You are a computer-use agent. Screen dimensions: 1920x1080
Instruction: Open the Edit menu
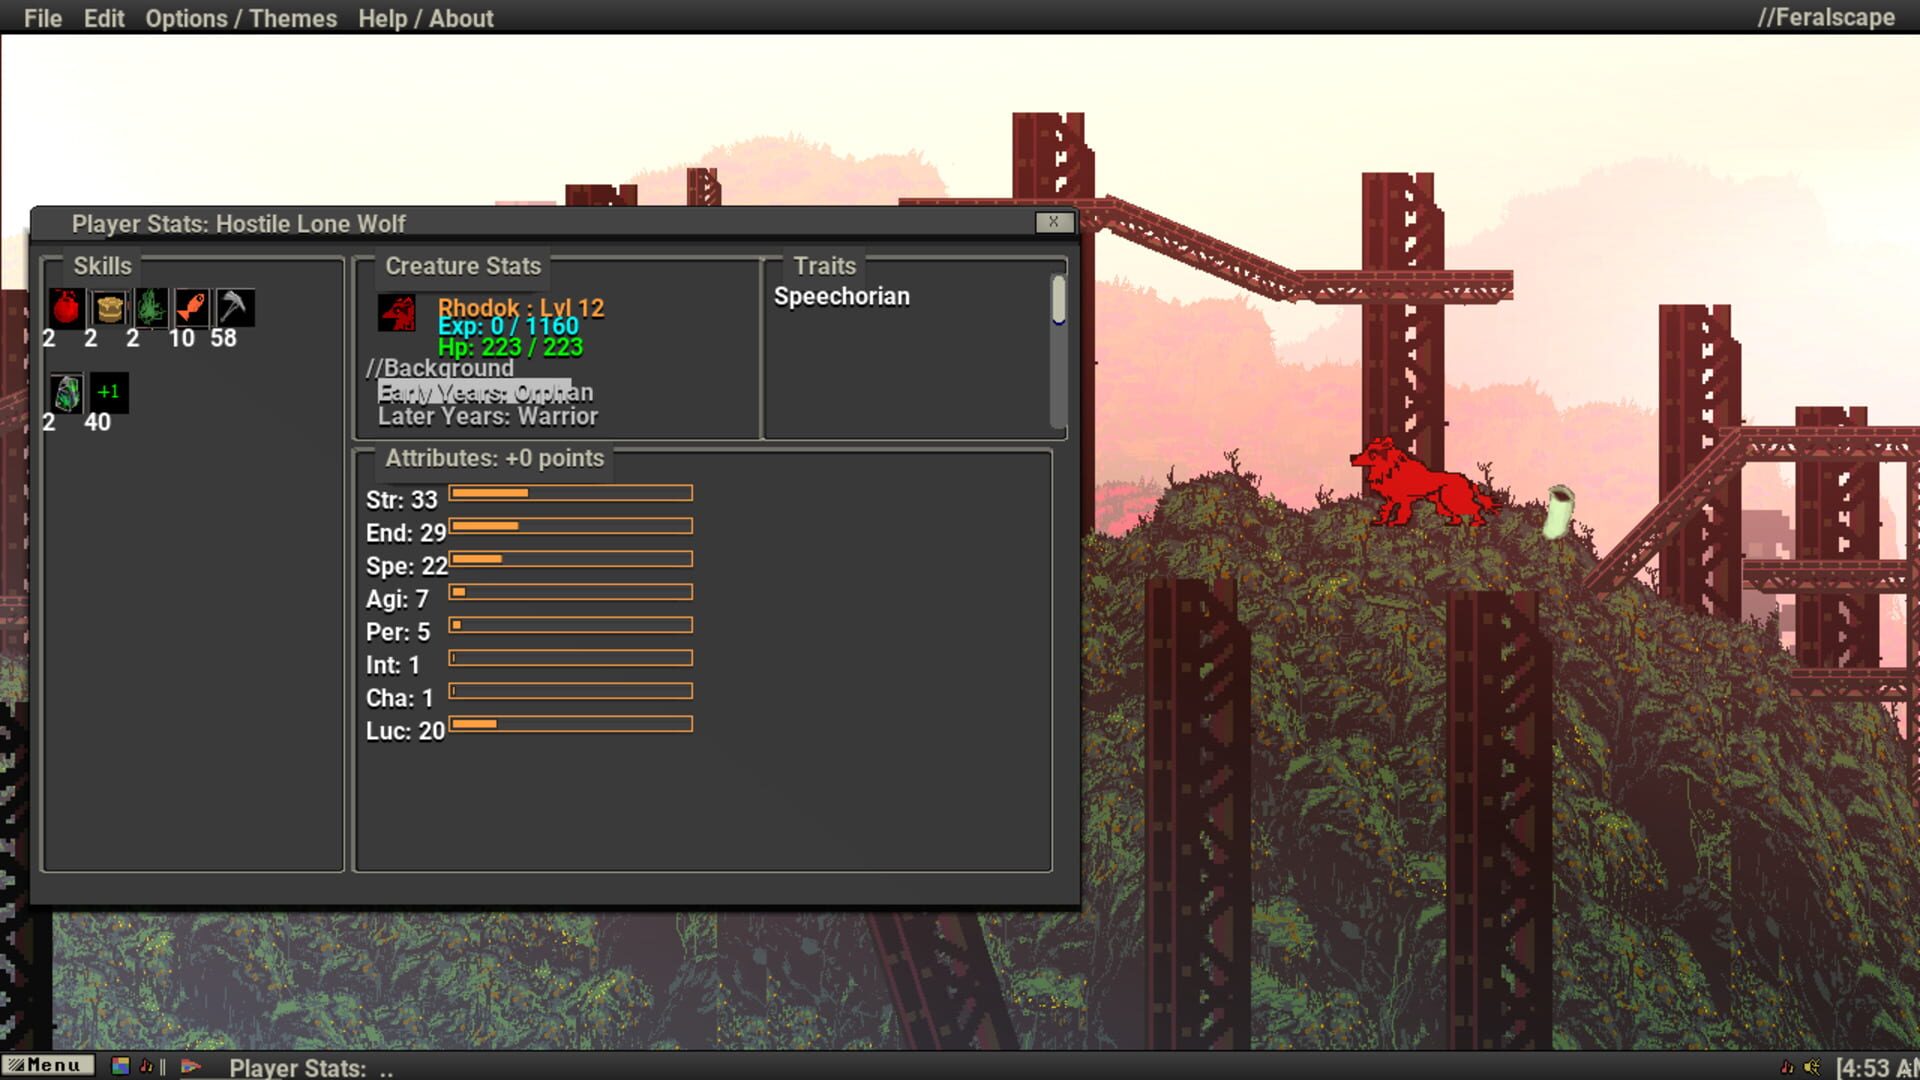(104, 18)
